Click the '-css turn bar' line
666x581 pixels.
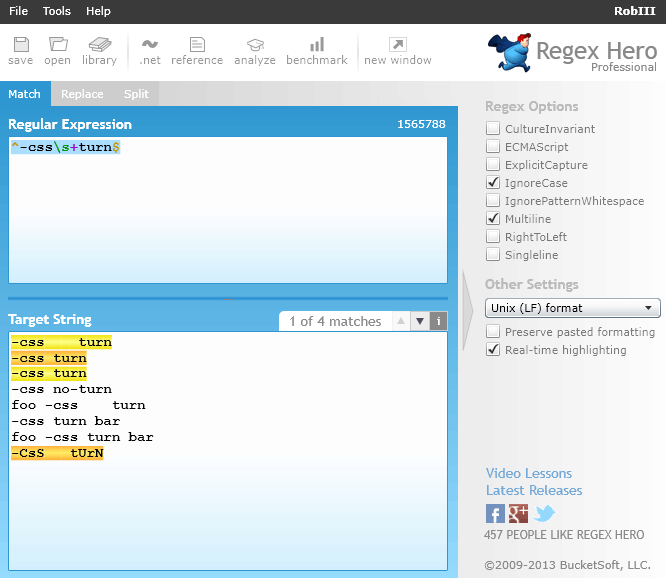[66, 421]
